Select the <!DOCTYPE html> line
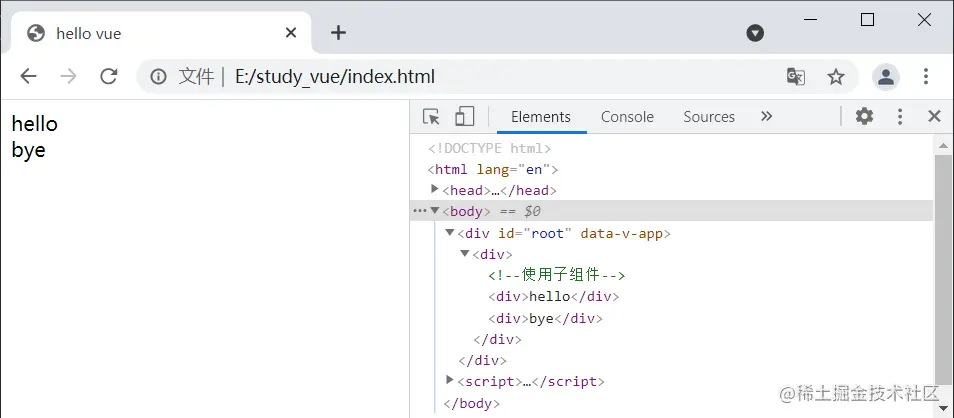Screen dimensions: 954x418 pyautogui.click(x=489, y=148)
